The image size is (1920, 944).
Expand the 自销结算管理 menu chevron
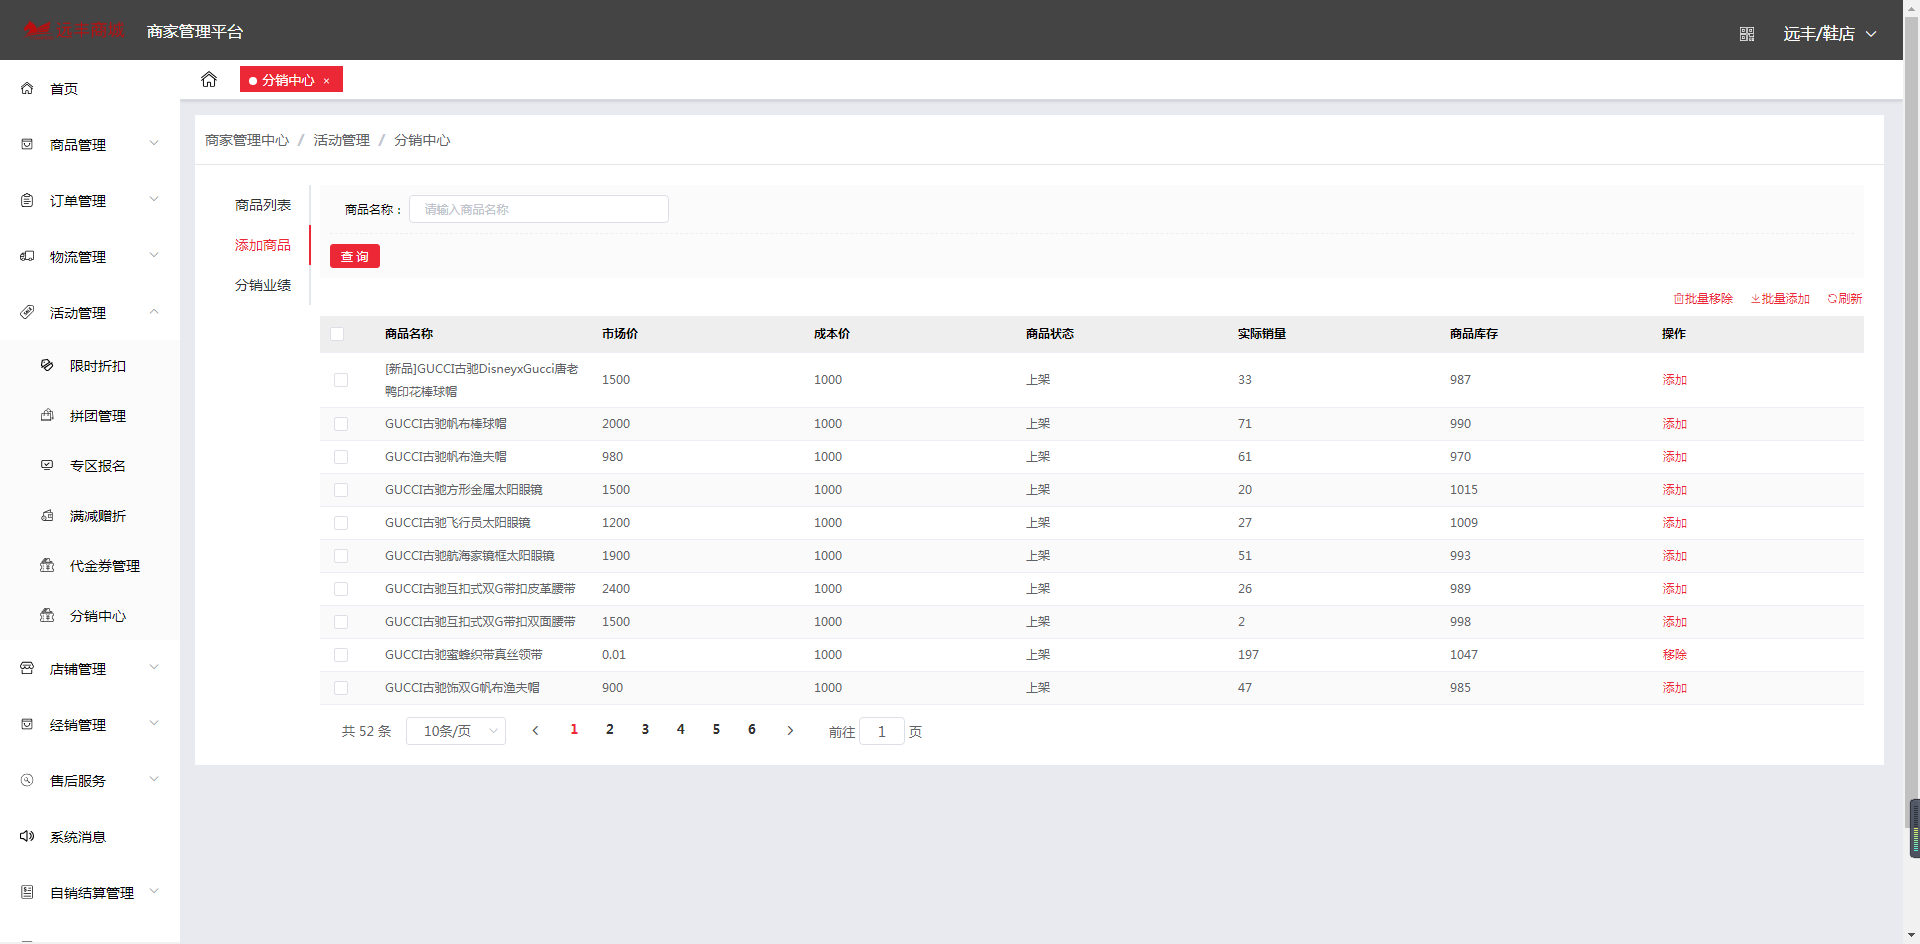pyautogui.click(x=154, y=891)
